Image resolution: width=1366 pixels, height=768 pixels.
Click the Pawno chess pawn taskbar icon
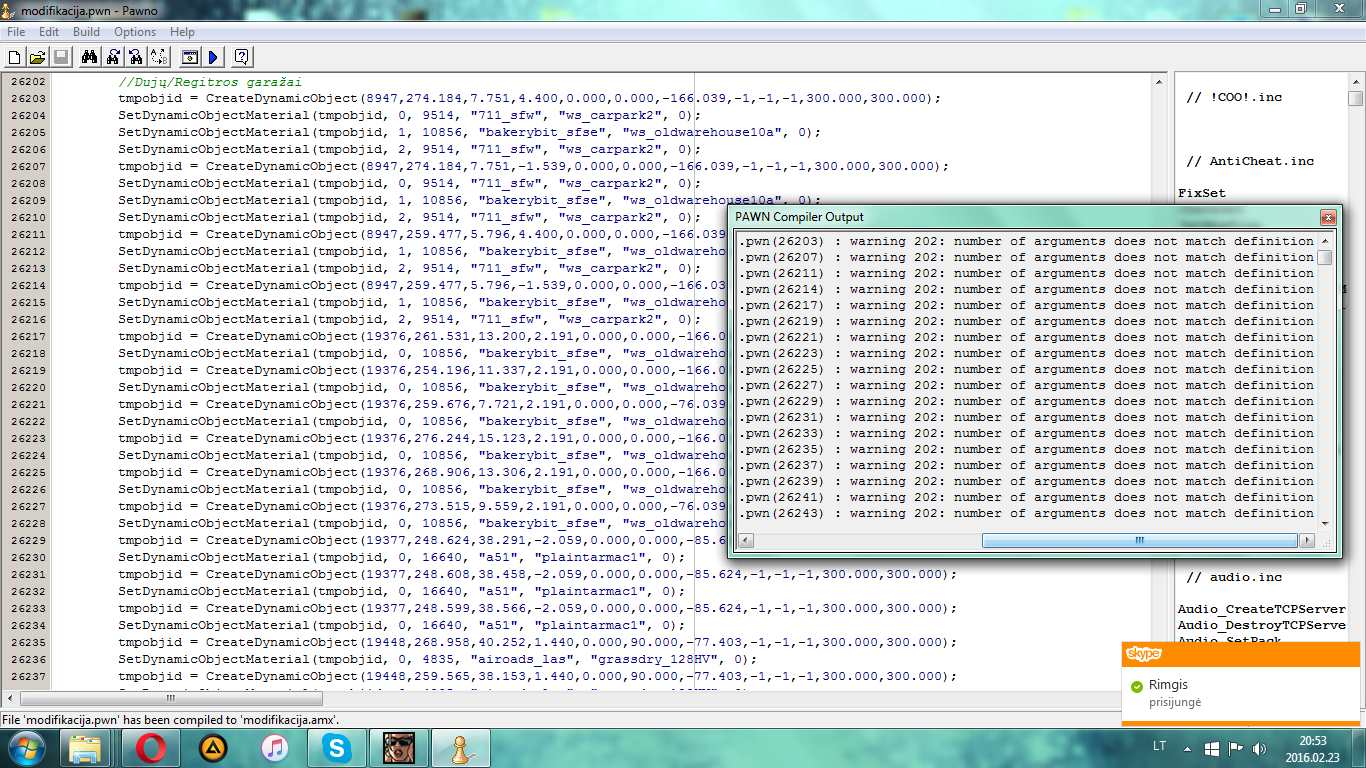pyautogui.click(x=460, y=747)
